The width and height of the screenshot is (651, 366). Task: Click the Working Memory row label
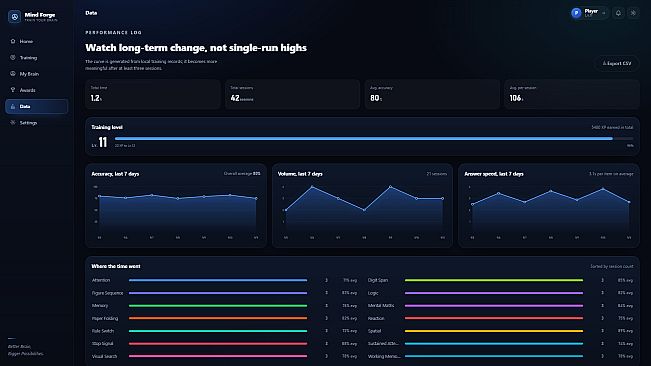[384, 356]
